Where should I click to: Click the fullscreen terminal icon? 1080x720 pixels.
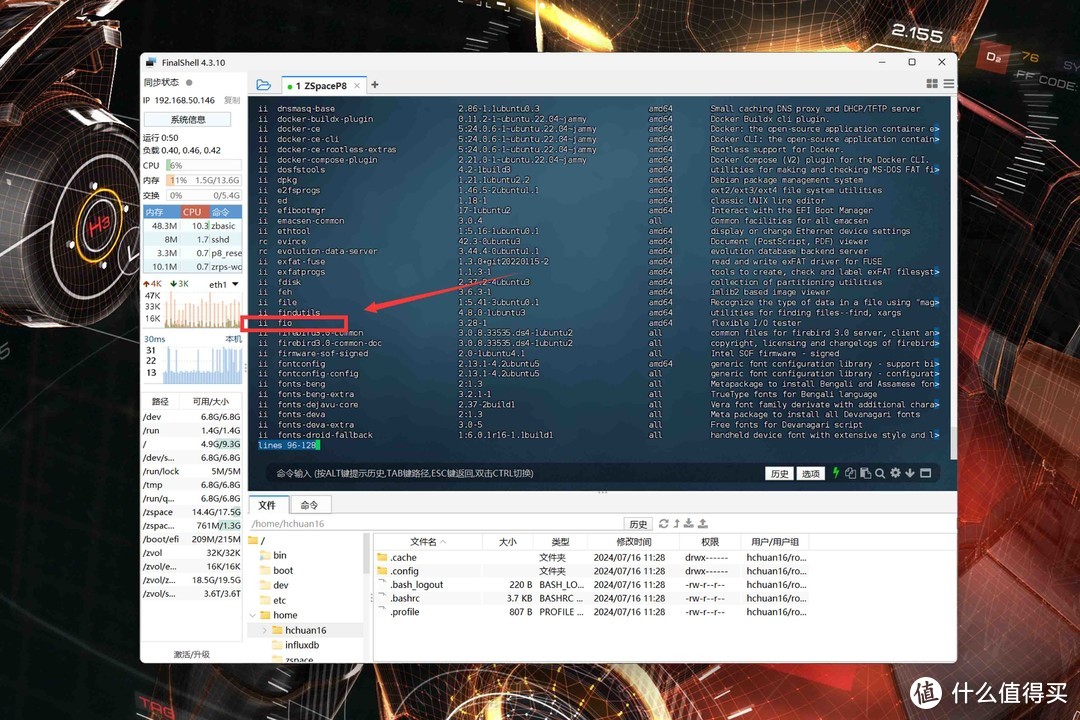(x=925, y=473)
